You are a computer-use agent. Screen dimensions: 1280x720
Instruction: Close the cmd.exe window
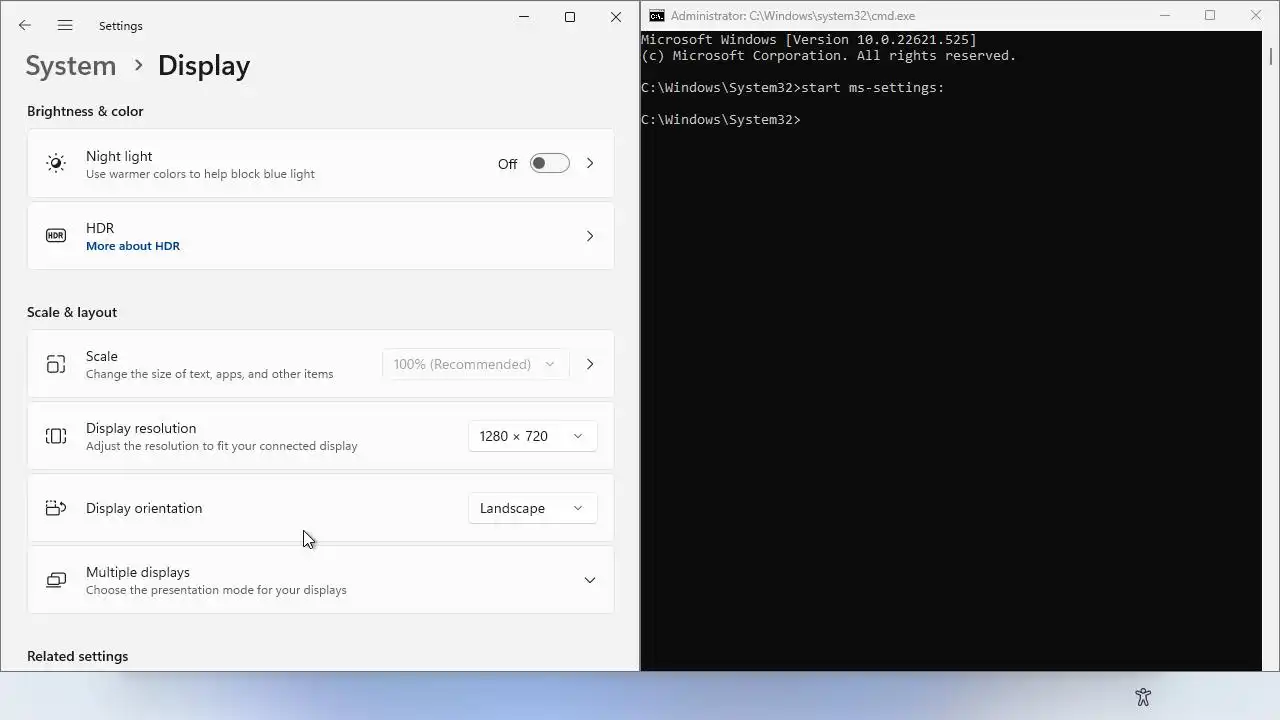click(x=1256, y=16)
